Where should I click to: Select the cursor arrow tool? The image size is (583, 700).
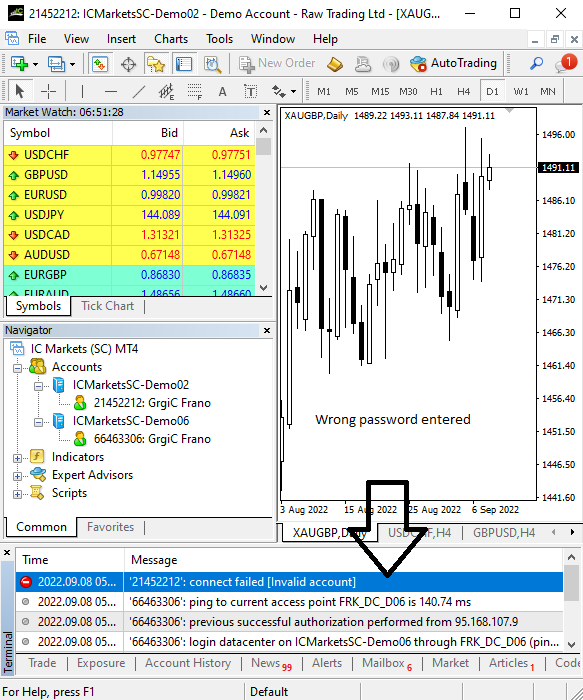(x=20, y=92)
